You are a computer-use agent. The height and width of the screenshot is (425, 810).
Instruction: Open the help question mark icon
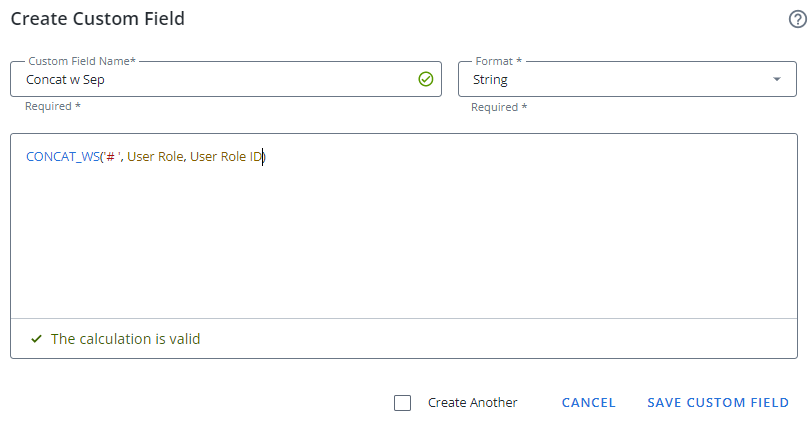[x=797, y=19]
